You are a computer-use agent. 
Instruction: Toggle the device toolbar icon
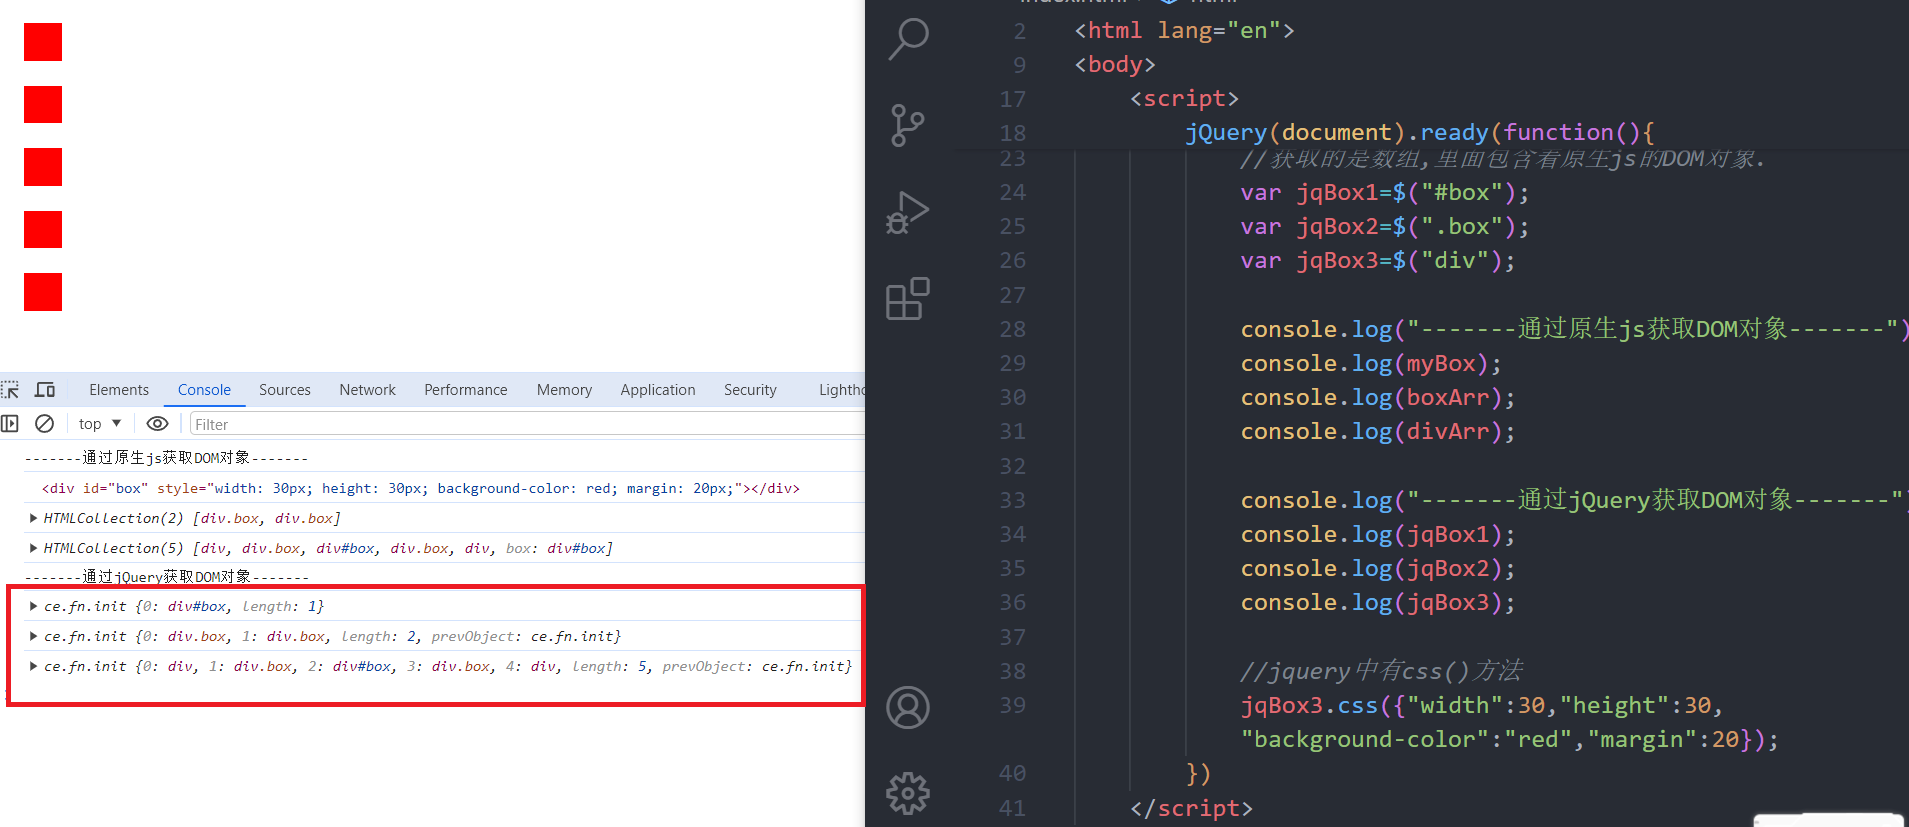[45, 390]
